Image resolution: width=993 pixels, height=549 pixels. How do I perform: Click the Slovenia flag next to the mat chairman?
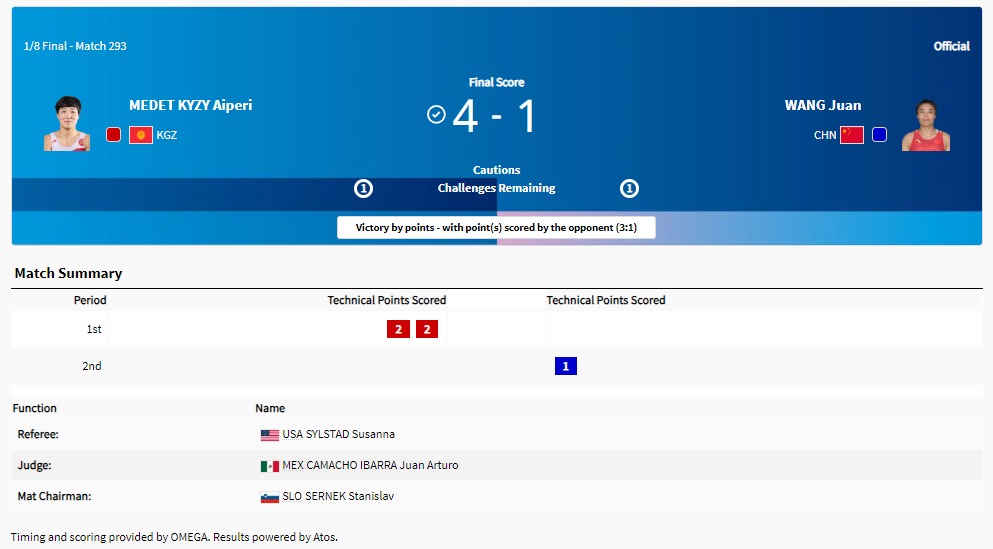(269, 497)
